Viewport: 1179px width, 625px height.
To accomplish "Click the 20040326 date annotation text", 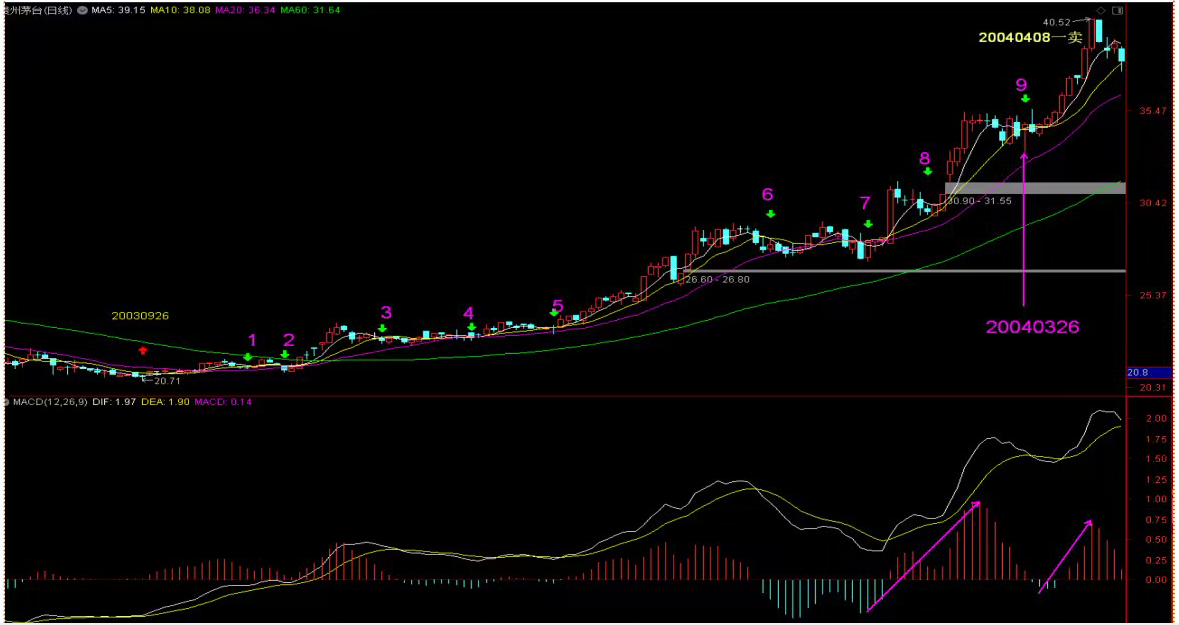I will pos(1032,326).
